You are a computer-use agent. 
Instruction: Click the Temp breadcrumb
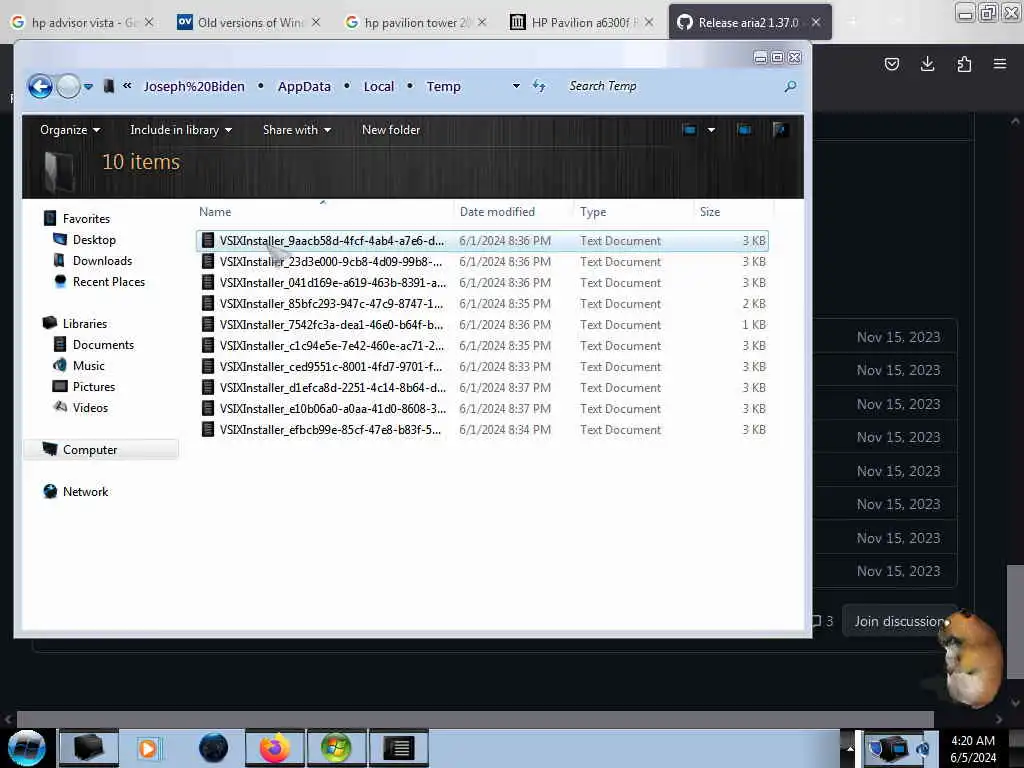[443, 86]
